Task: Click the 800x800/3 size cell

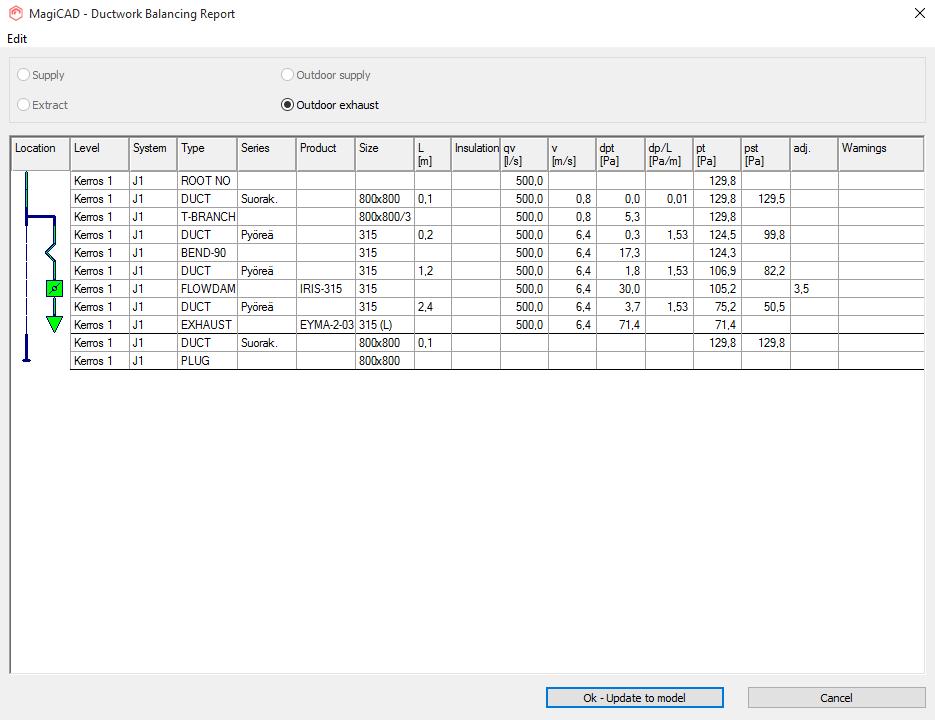Action: coord(385,217)
